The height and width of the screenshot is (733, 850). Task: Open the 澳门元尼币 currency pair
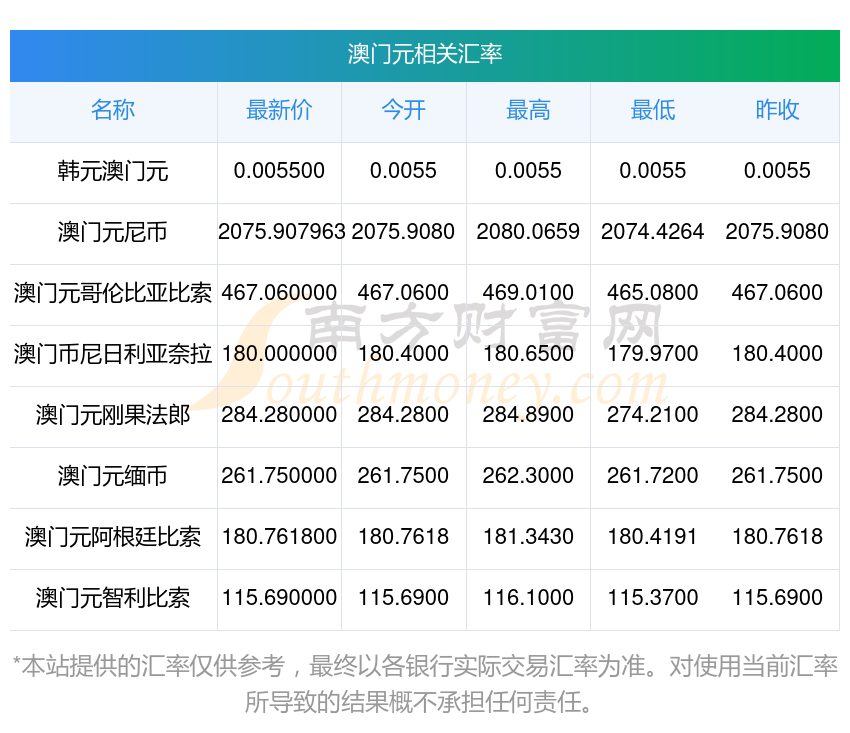click(x=113, y=232)
